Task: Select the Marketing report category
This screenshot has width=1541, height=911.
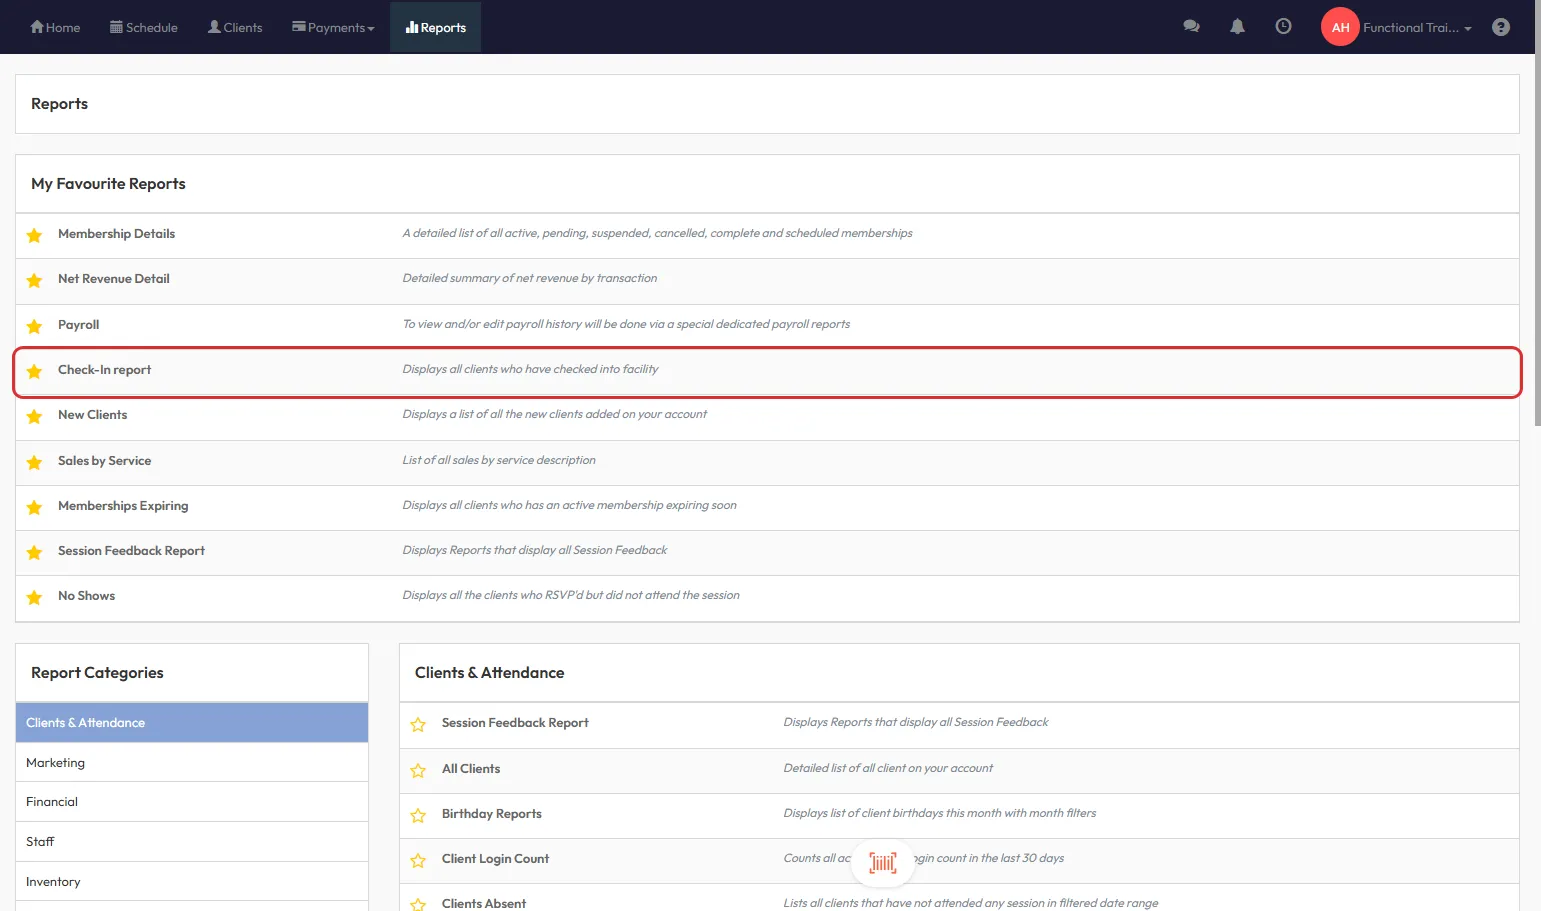Action: 56,763
